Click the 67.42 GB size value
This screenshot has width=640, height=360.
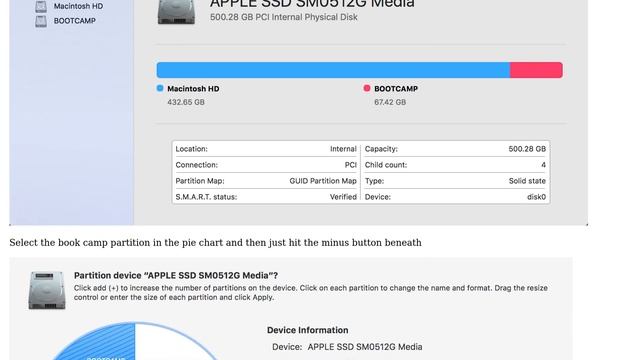point(390,102)
